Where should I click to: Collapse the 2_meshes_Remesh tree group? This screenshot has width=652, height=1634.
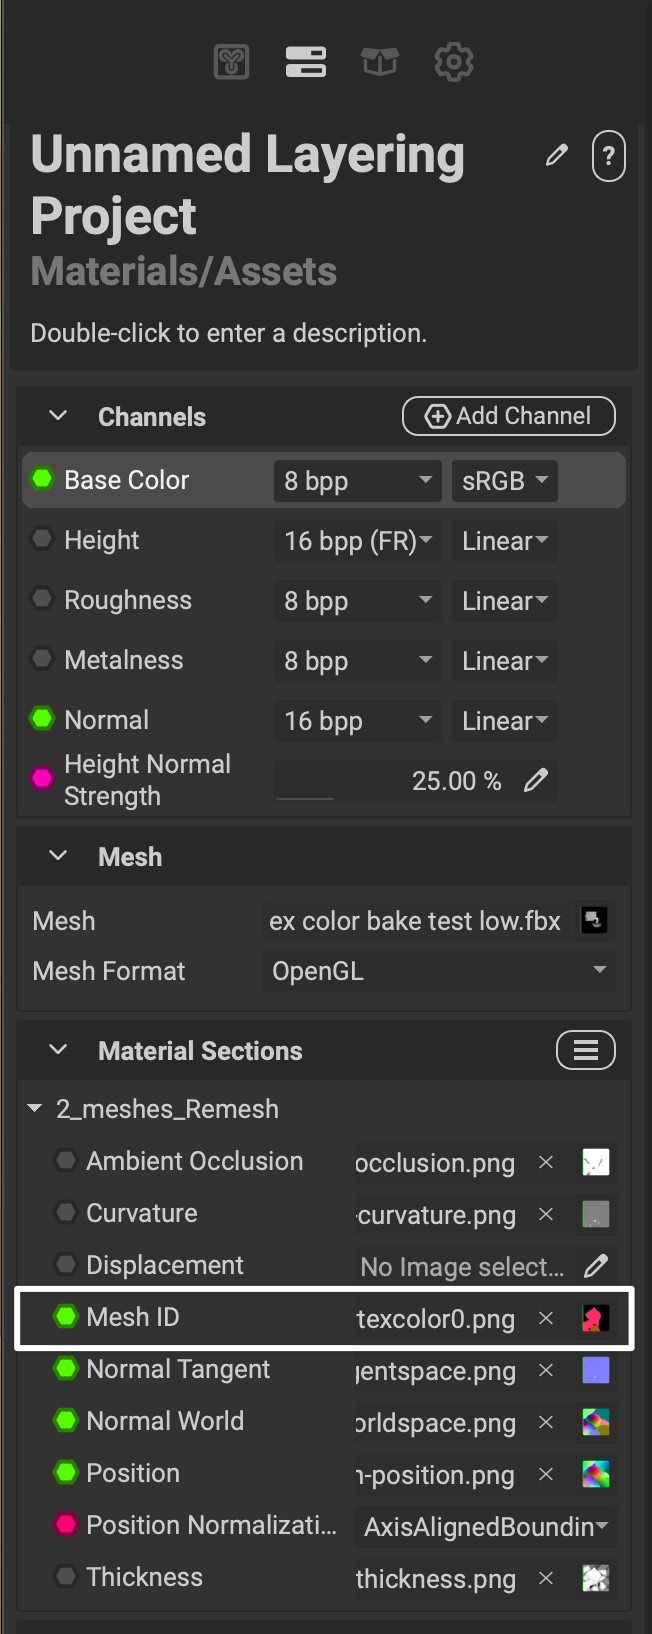35,1109
